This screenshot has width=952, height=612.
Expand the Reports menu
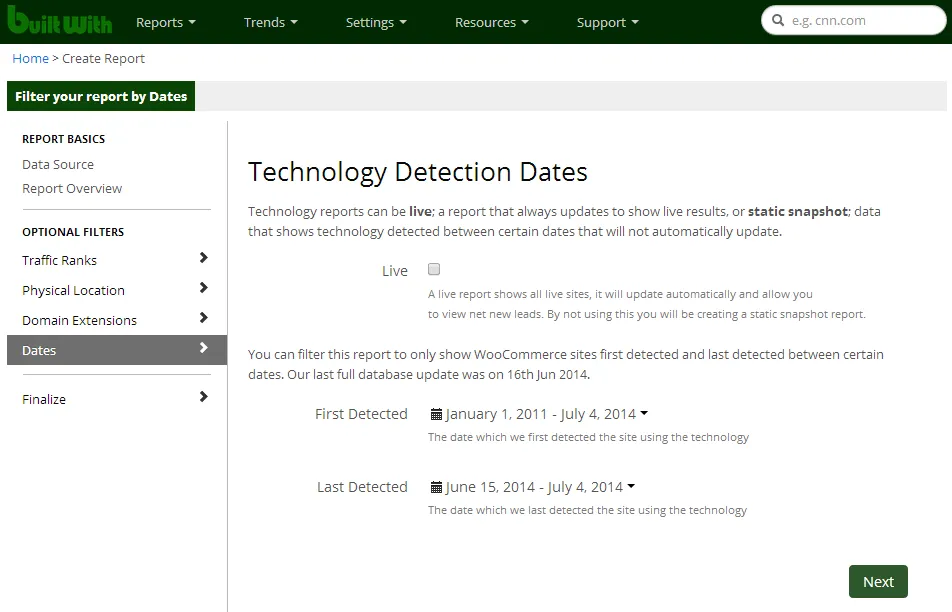pos(165,22)
